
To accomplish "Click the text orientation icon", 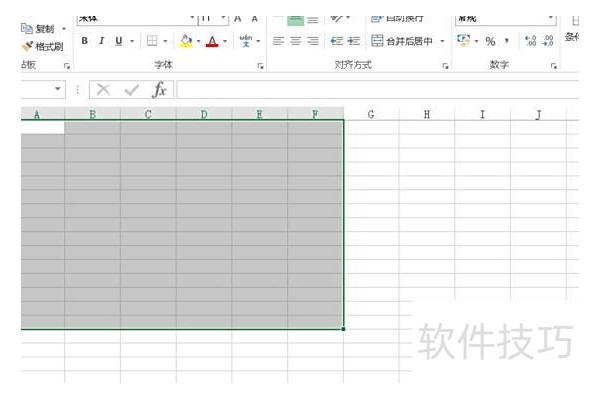I will (337, 18).
